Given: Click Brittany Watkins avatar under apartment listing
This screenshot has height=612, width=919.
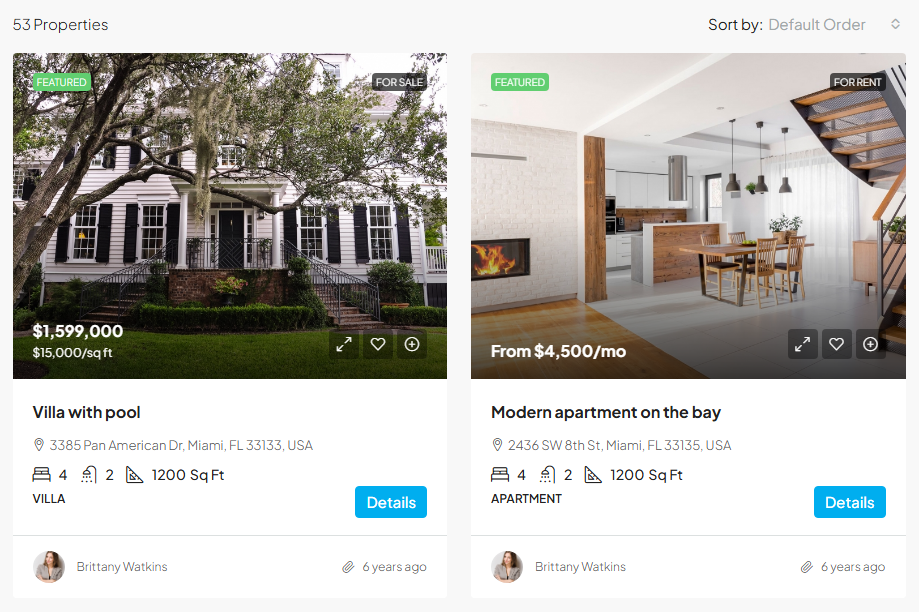Looking at the screenshot, I should click(507, 567).
